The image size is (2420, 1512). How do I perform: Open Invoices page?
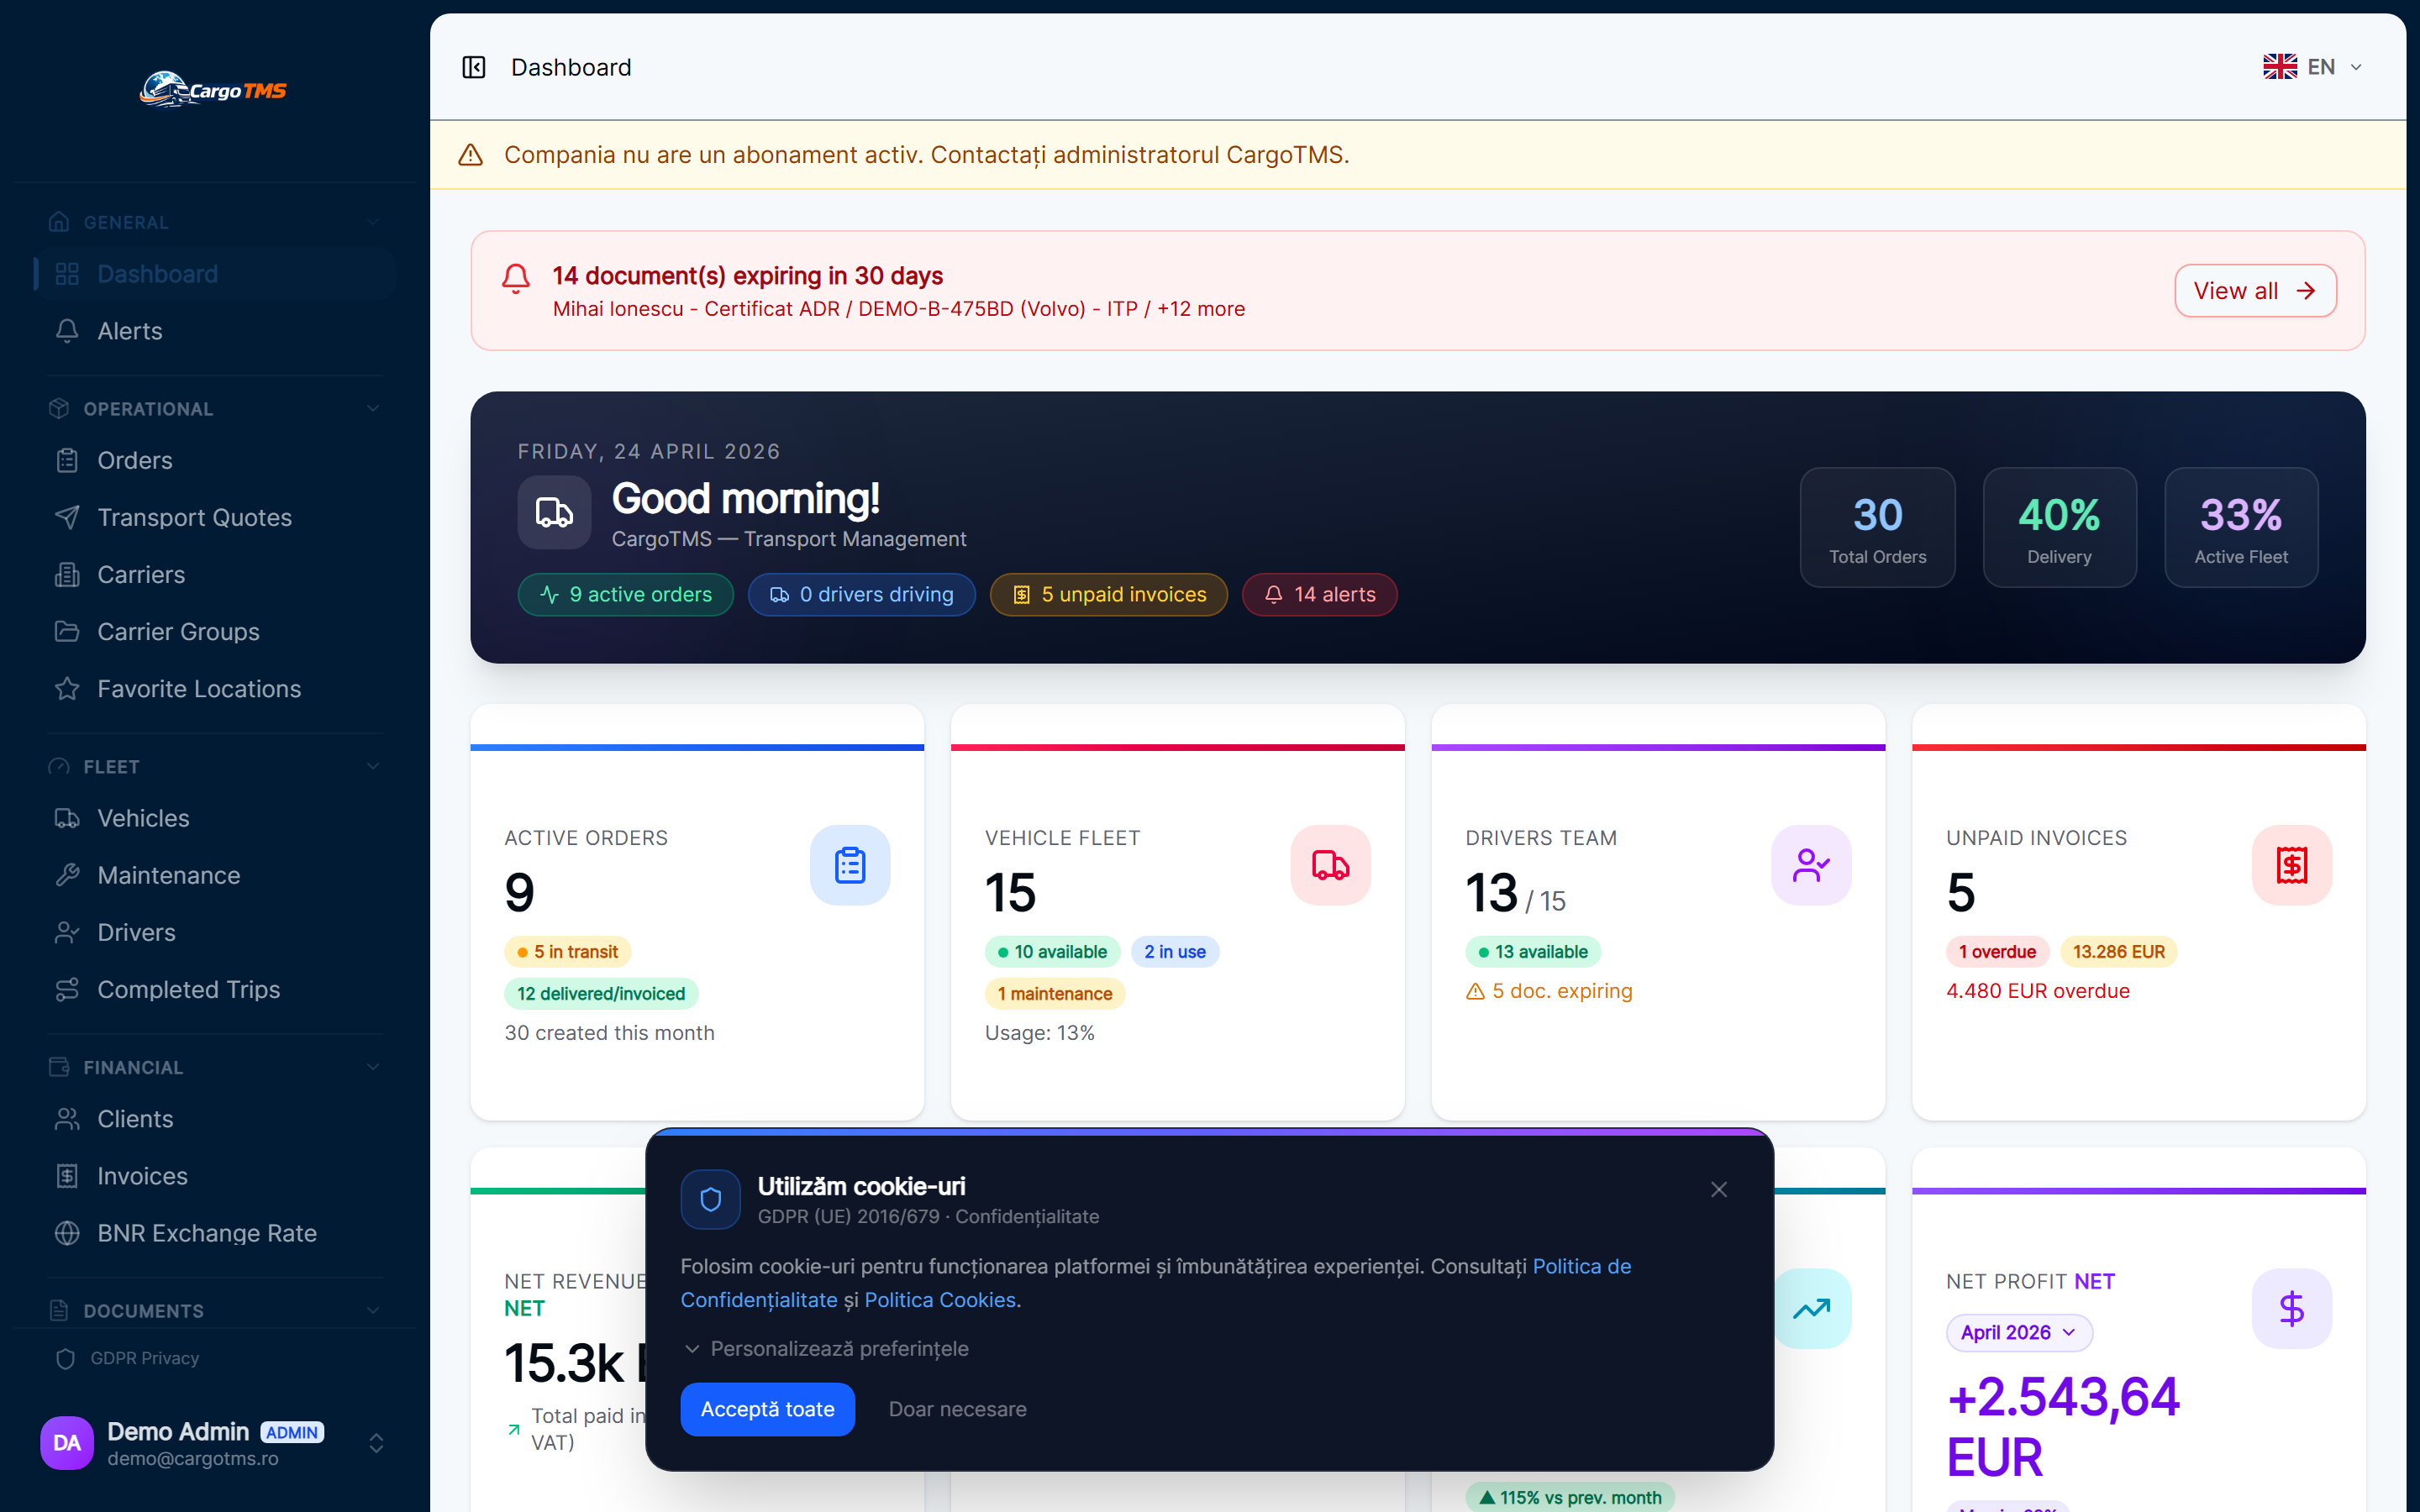coord(216,1176)
